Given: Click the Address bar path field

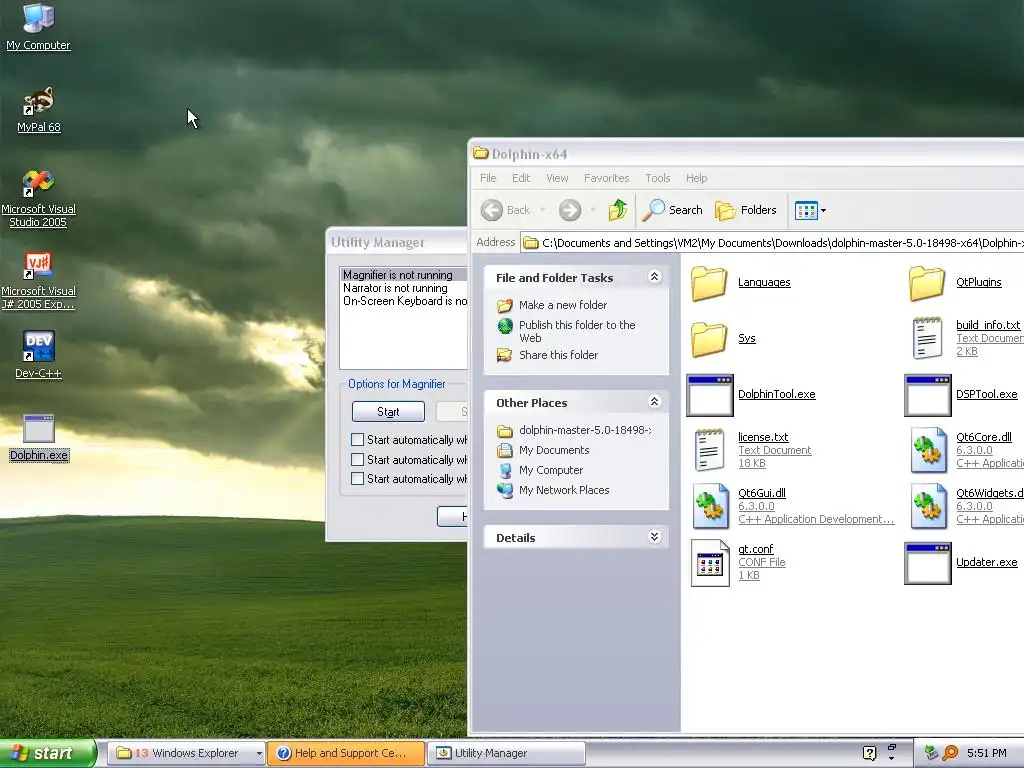Looking at the screenshot, I should click(x=773, y=243).
